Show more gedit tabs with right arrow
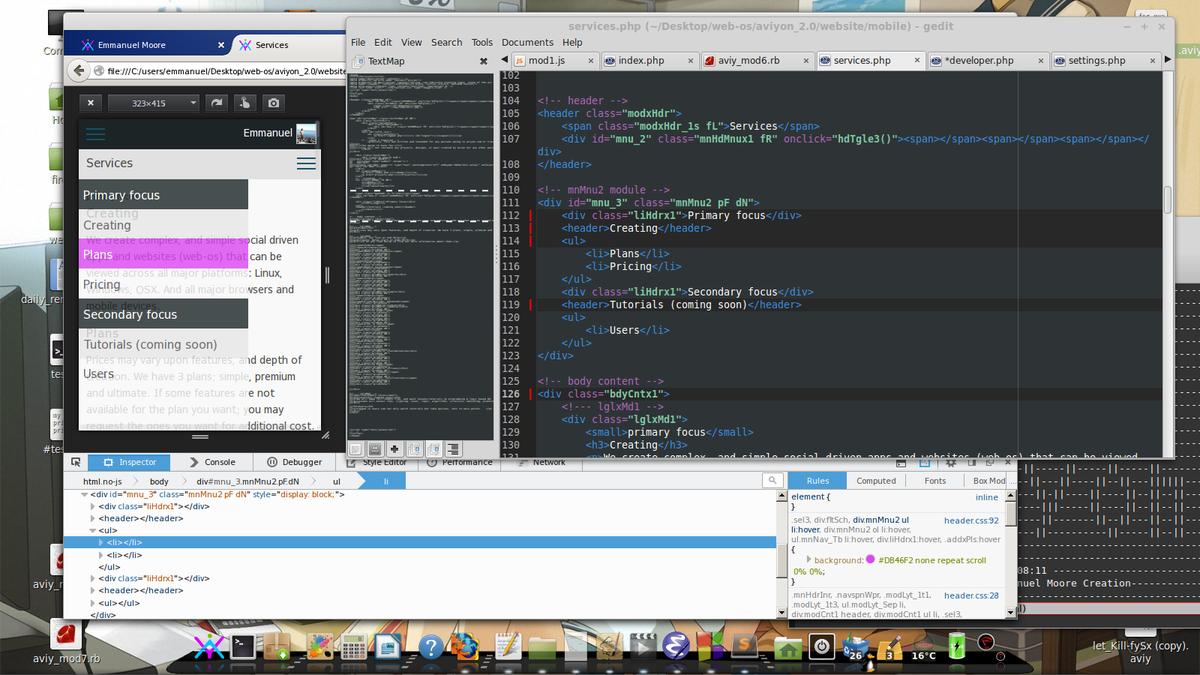 click(x=1168, y=60)
